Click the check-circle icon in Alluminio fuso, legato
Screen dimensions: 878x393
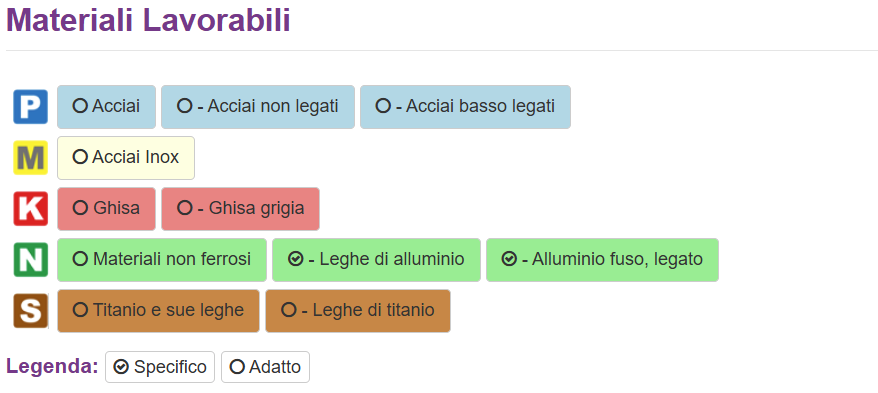point(509,259)
